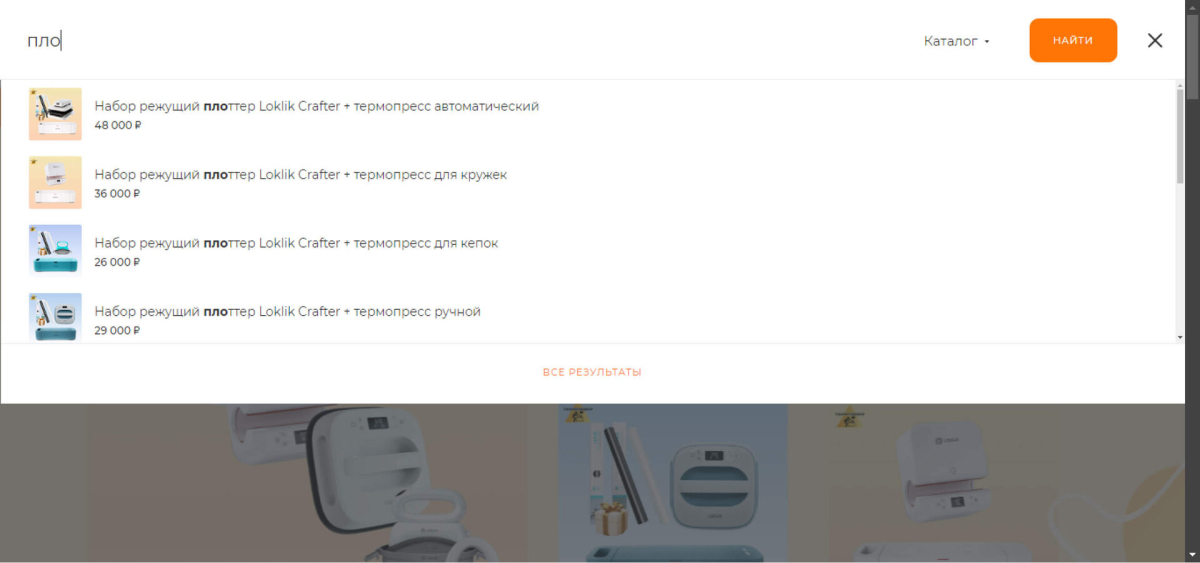
Task: Open thumbnail of термопресс для кружек set
Action: tap(55, 182)
